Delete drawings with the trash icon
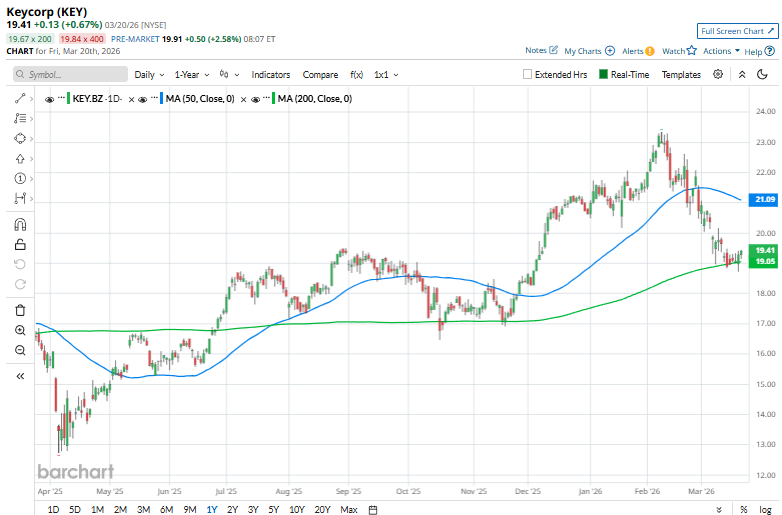This screenshot has height=515, width=782. pos(19,310)
